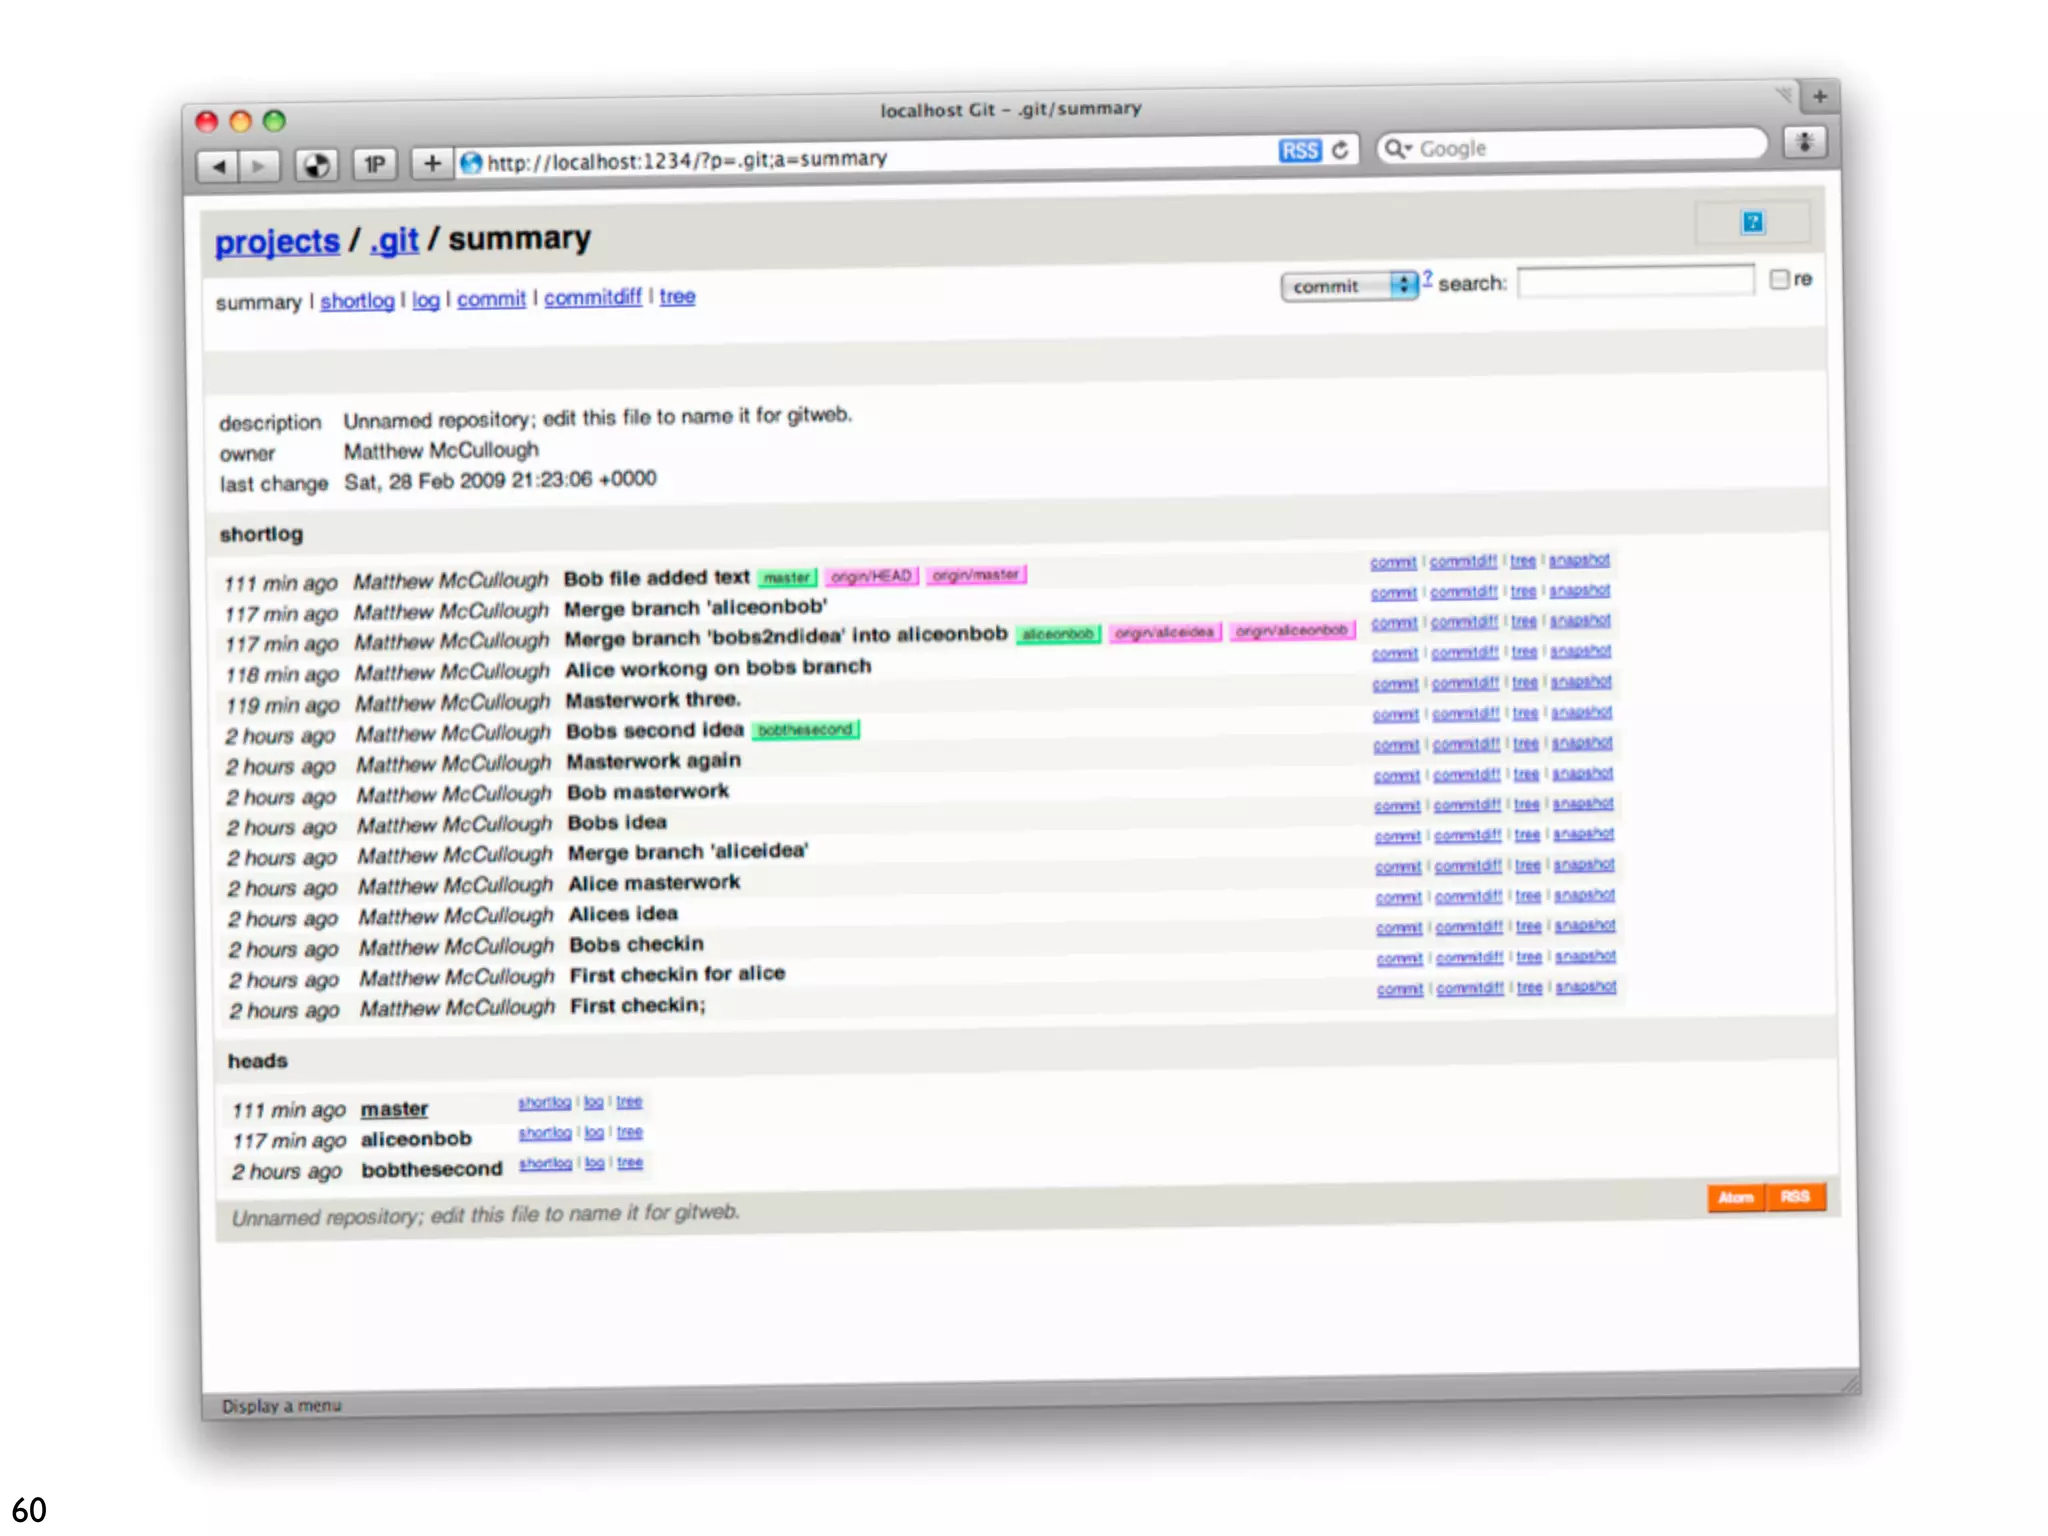The width and height of the screenshot is (2048, 1536).
Task: Click commitdiff link for 'First checkin;' row
Action: click(1470, 988)
